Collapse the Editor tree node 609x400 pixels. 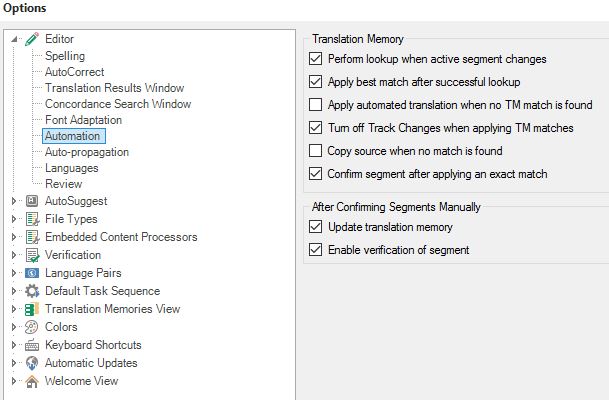coord(14,39)
